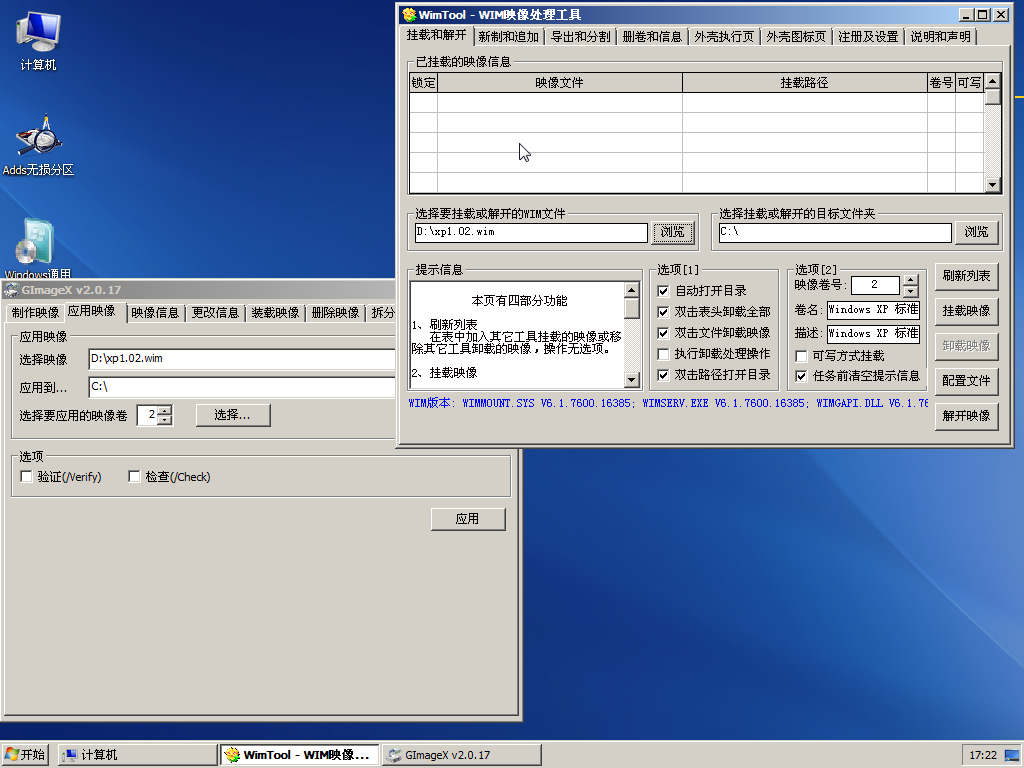
Task: Click the 卷号 column header
Action: click(941, 83)
